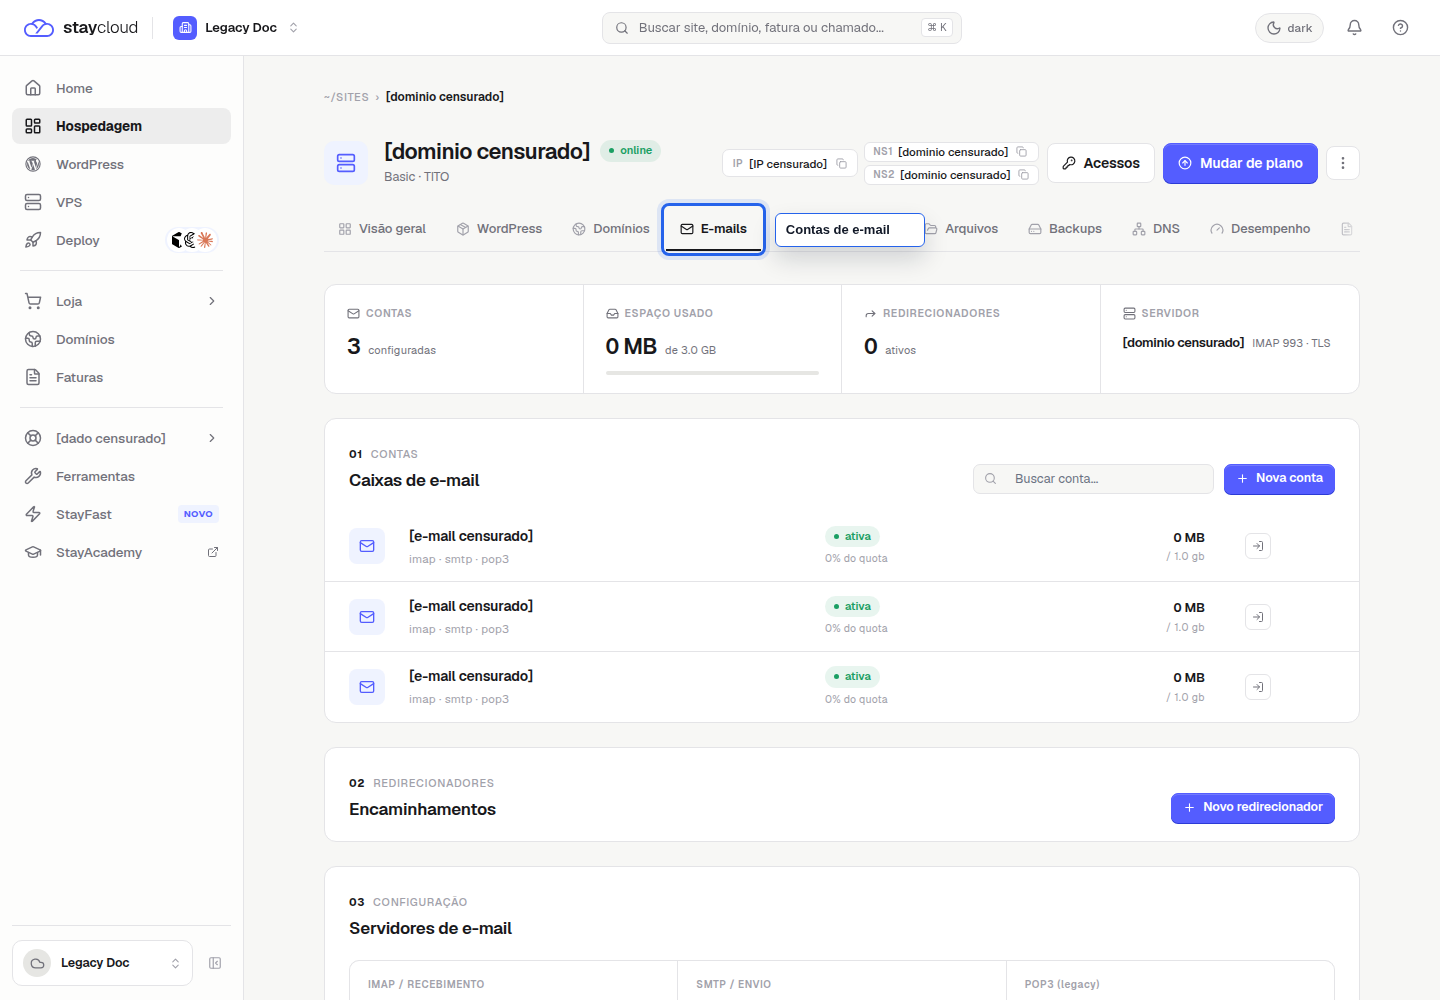Click the Deploy AI assistants icon badge
The width and height of the screenshot is (1440, 1000).
[192, 240]
